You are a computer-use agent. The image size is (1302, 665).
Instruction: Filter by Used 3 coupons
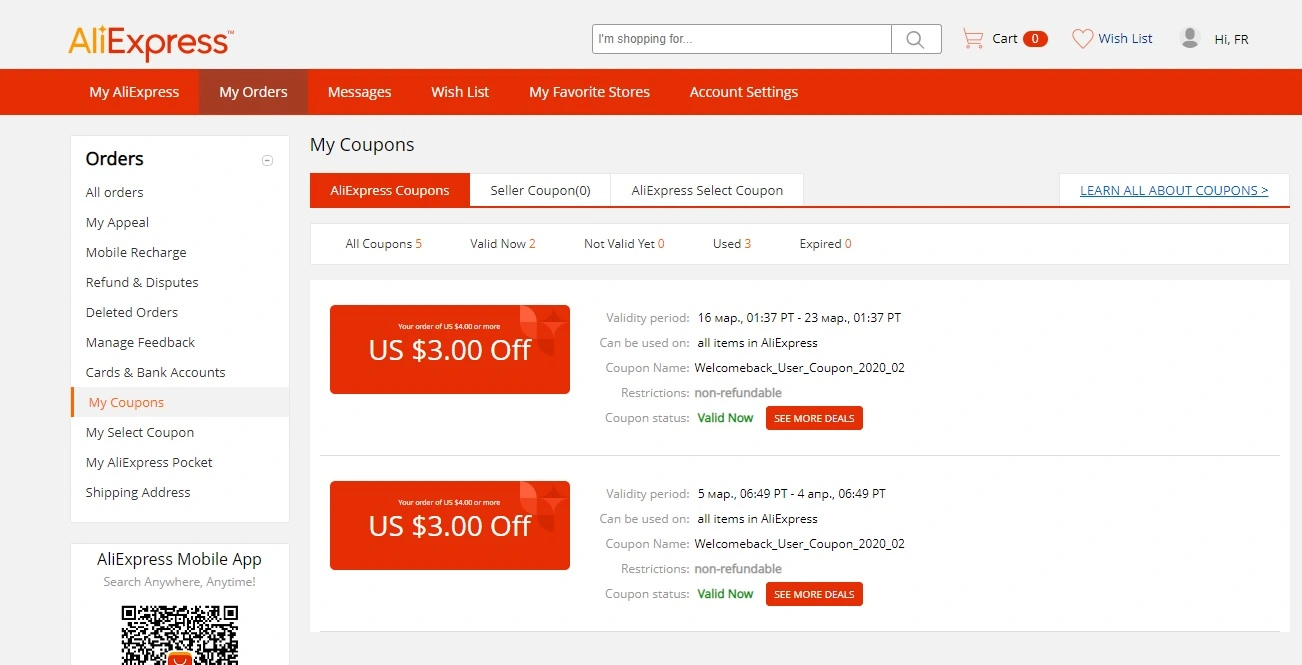(x=732, y=244)
